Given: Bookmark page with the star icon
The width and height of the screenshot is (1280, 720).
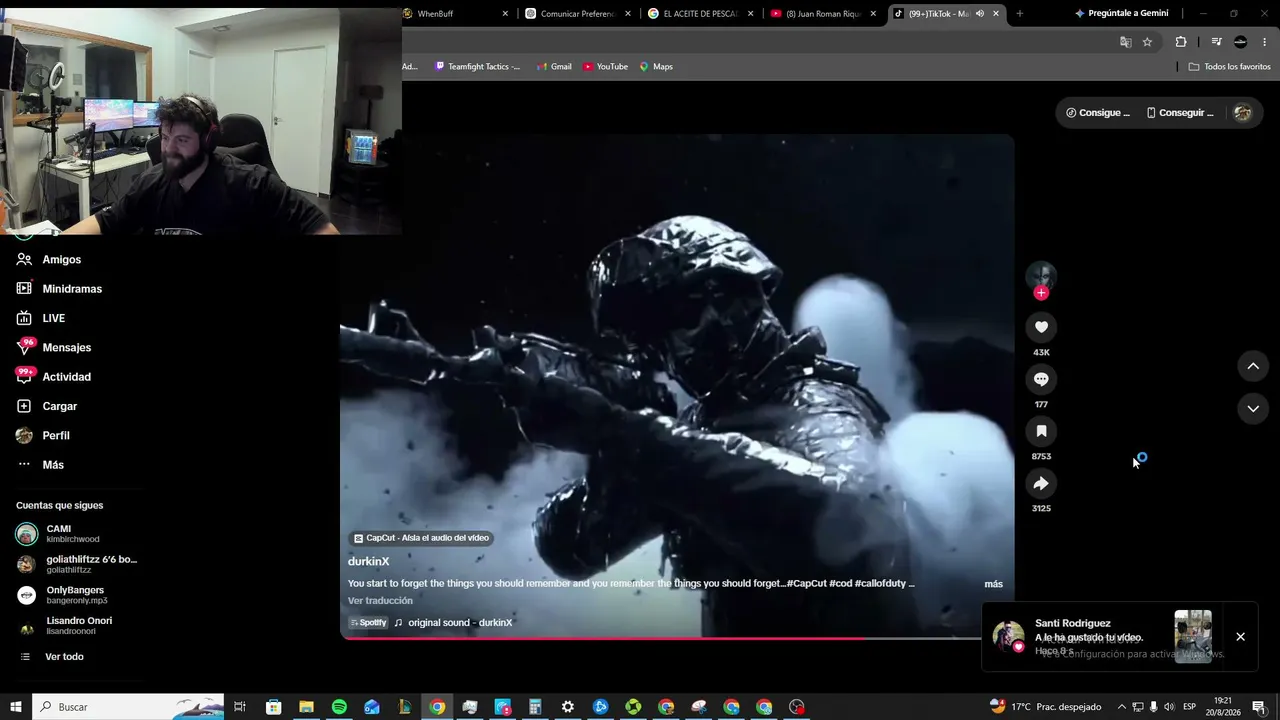Looking at the screenshot, I should (x=1148, y=42).
